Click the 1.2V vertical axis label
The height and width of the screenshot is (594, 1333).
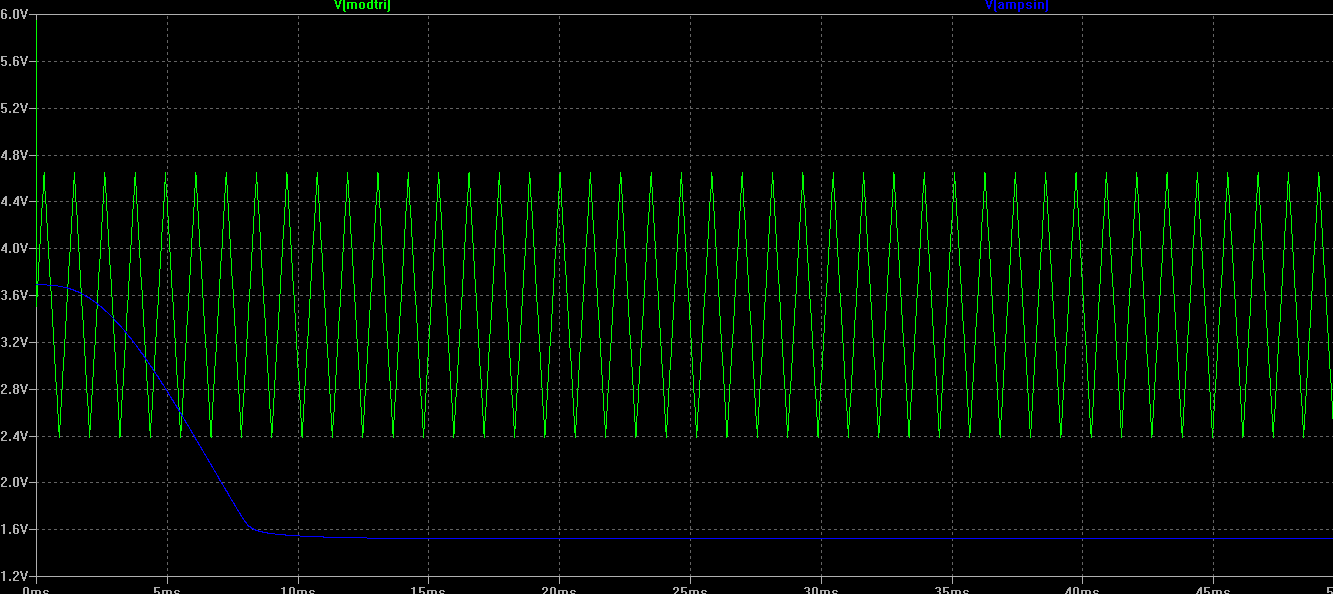pos(15,575)
